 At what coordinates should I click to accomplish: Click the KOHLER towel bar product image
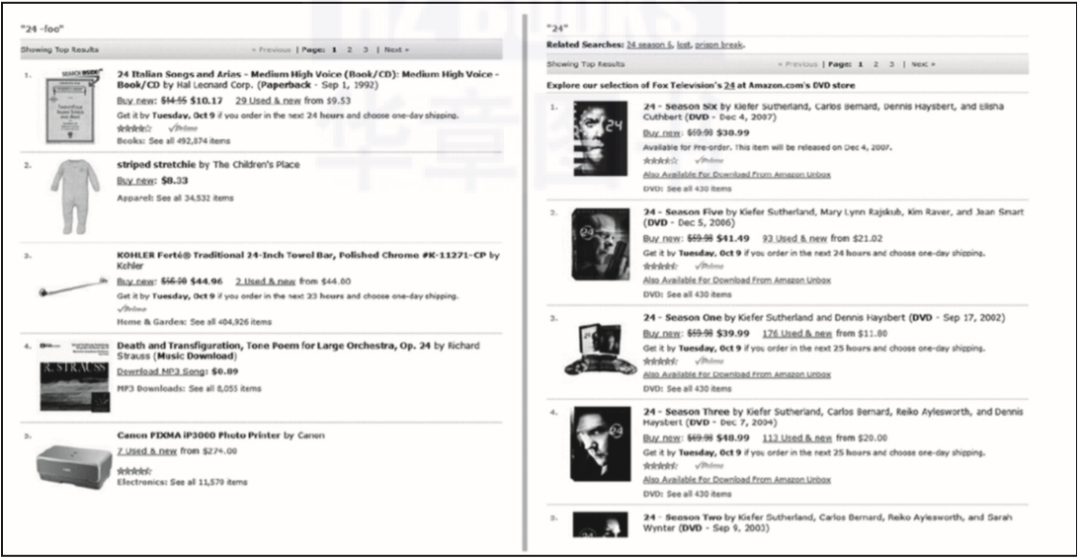[73, 287]
